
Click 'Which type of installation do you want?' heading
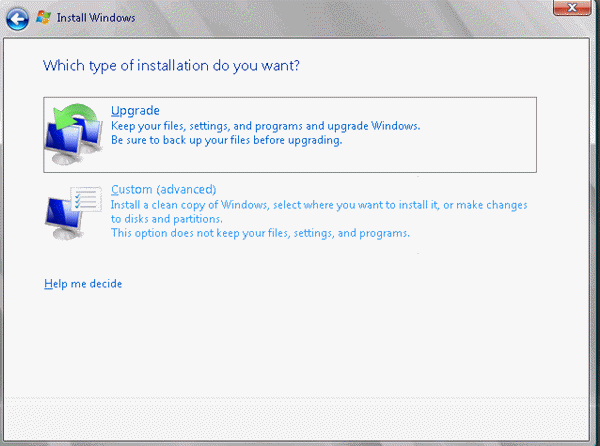pos(171,66)
